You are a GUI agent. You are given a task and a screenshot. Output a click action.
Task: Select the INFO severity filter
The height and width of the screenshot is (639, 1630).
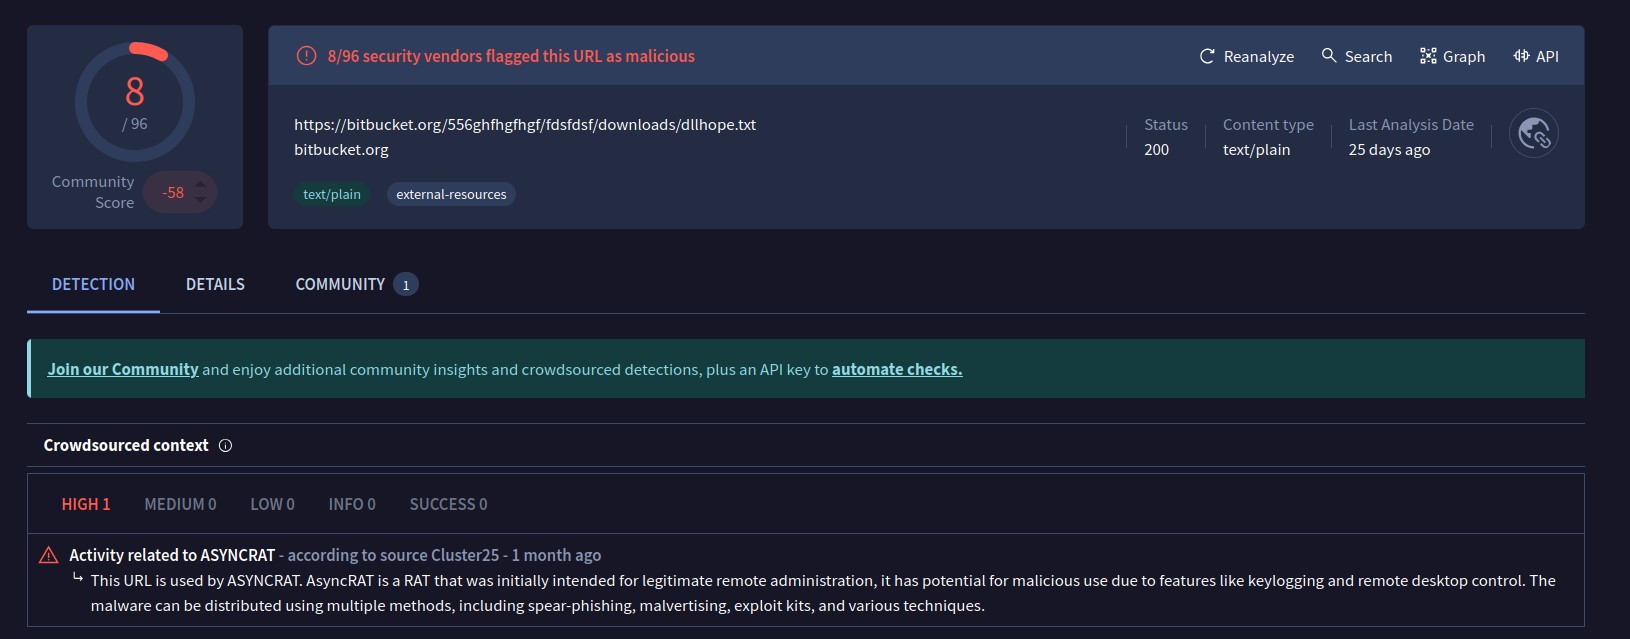click(x=352, y=505)
